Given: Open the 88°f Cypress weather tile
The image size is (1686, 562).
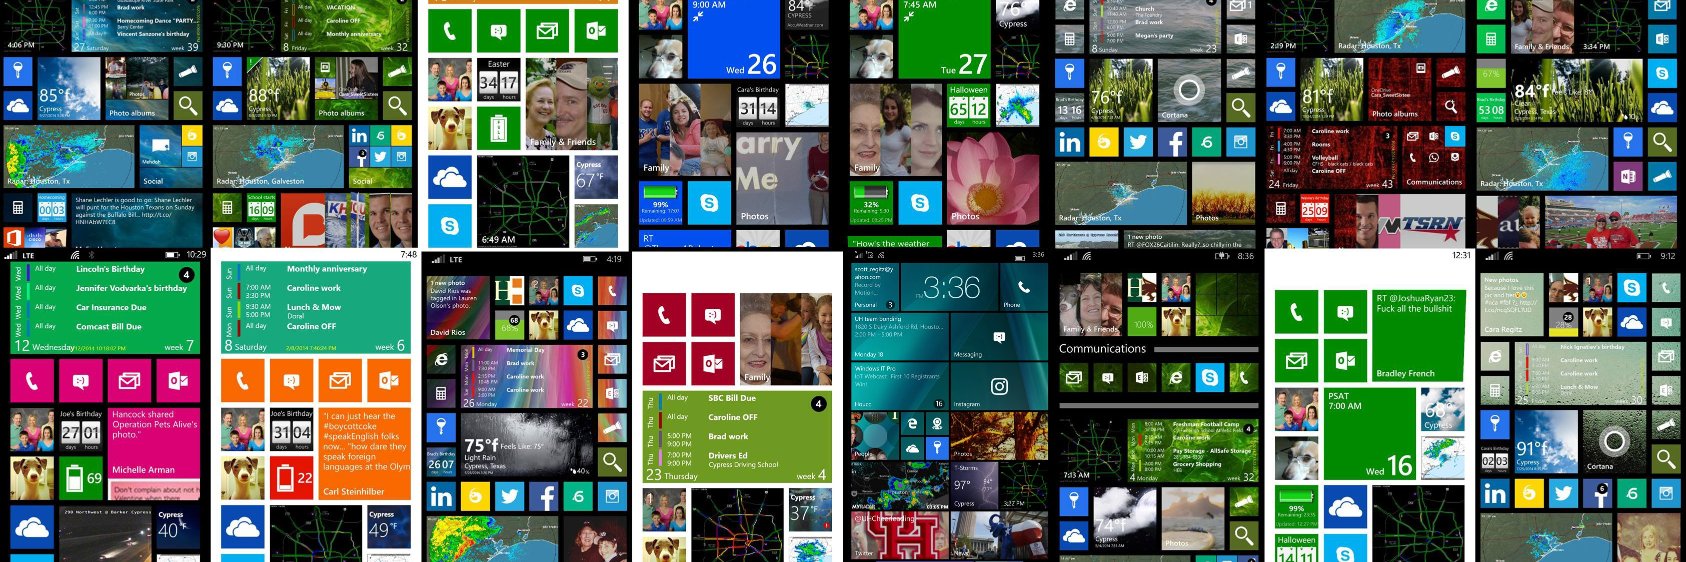Looking at the screenshot, I should point(278,90).
